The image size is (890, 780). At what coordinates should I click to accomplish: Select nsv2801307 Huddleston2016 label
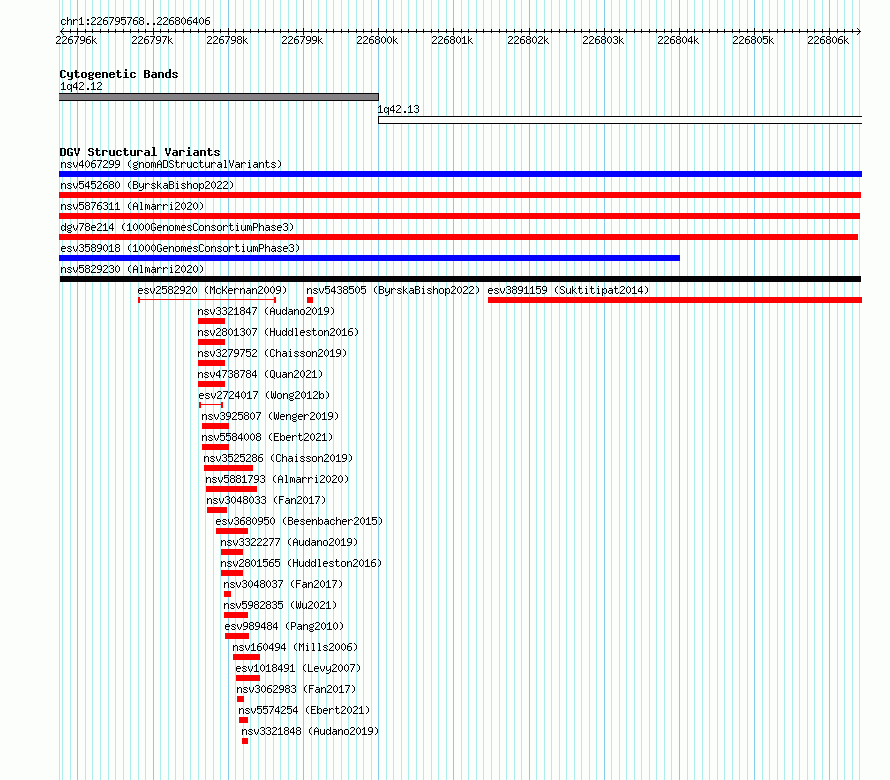pyautogui.click(x=278, y=332)
